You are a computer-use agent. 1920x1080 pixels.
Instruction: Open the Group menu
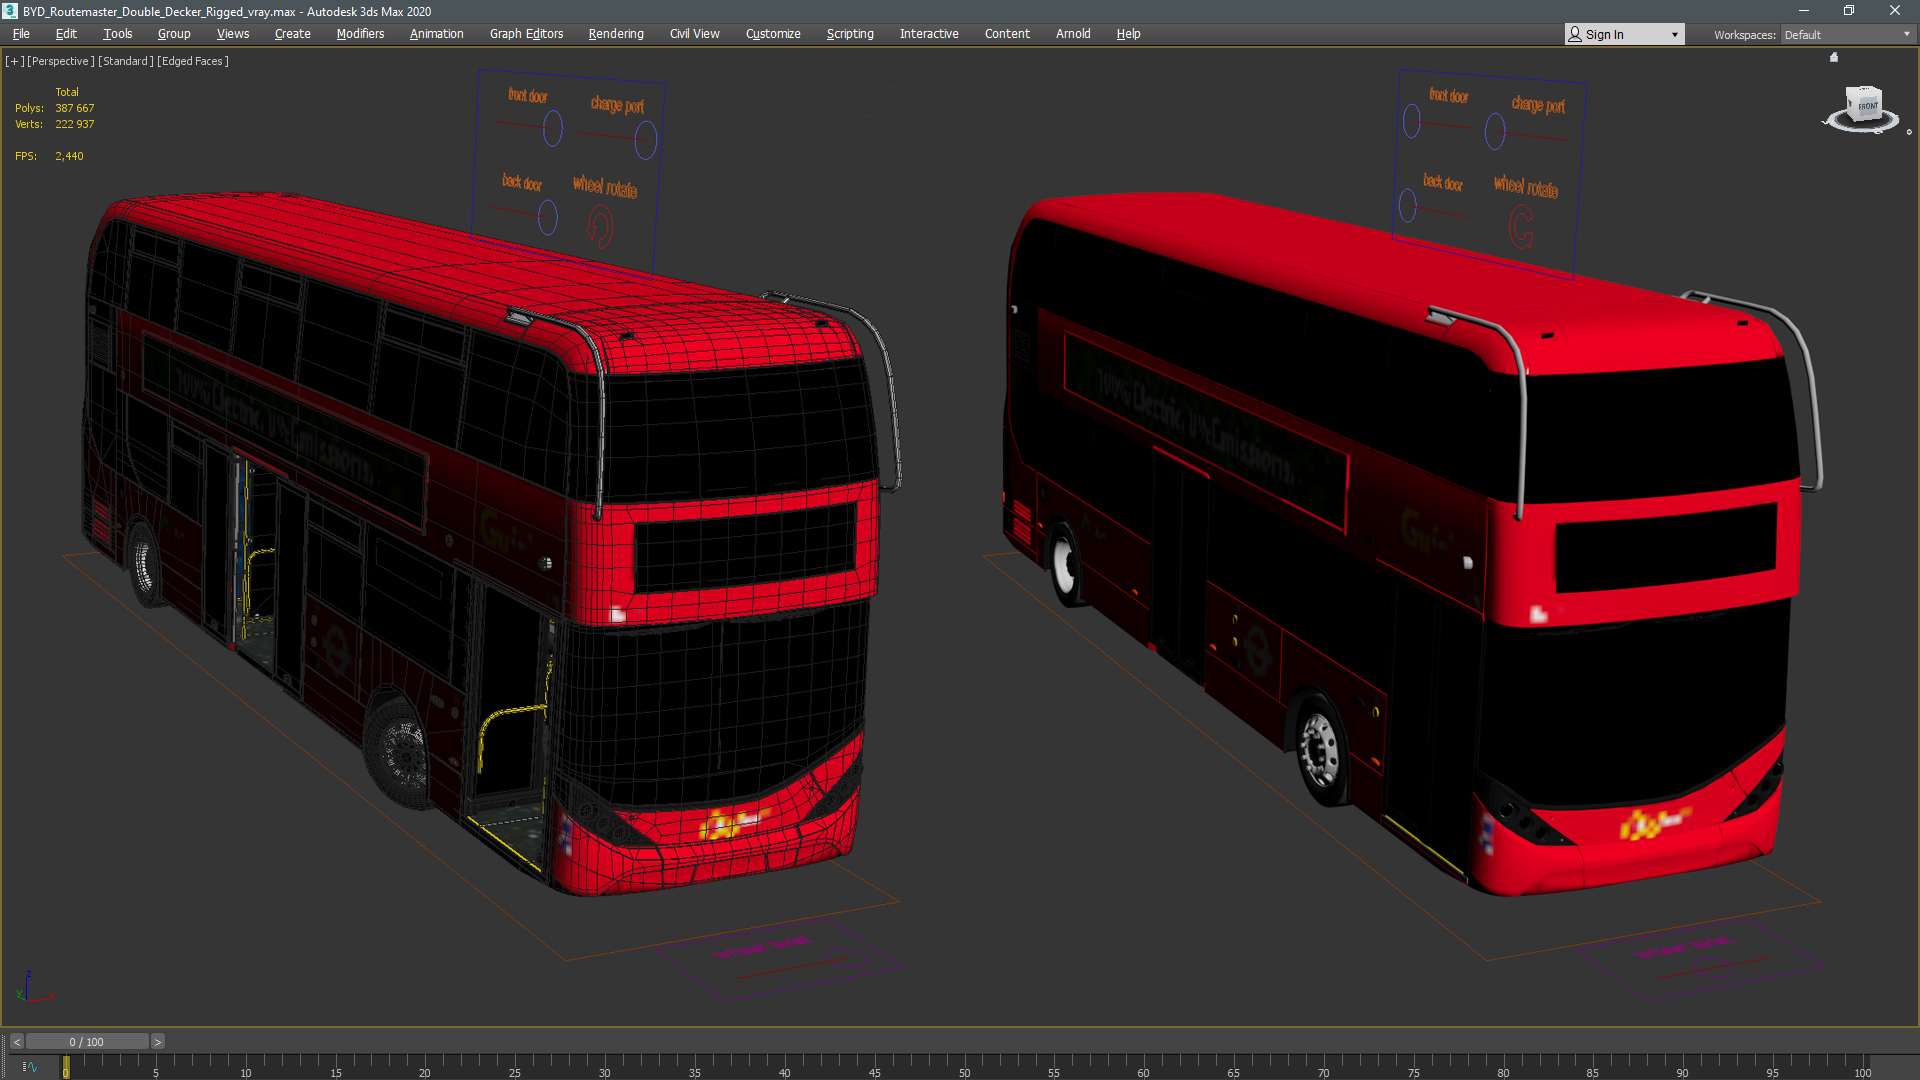coord(174,34)
